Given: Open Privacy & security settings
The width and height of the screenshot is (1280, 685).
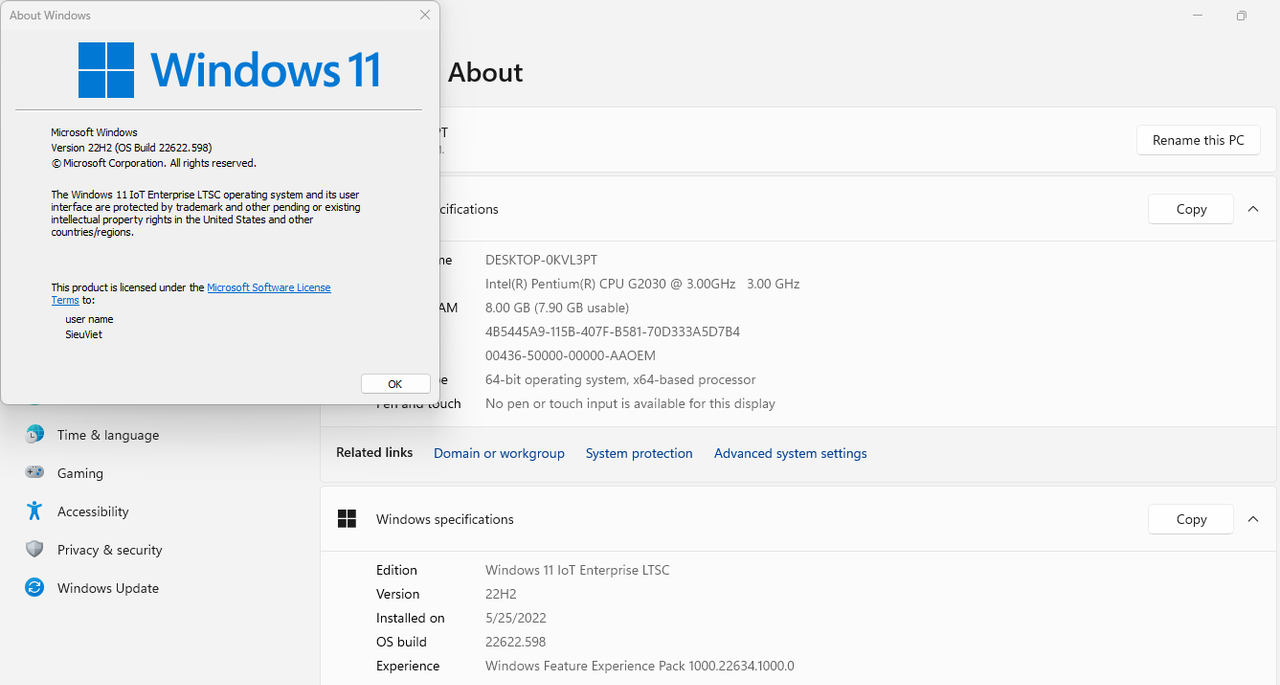Looking at the screenshot, I should pyautogui.click(x=109, y=550).
